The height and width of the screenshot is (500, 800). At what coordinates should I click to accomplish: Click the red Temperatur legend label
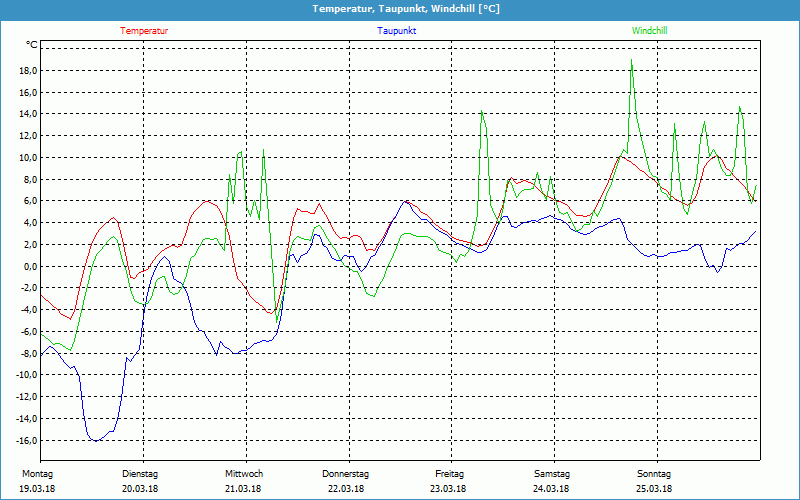(x=144, y=31)
